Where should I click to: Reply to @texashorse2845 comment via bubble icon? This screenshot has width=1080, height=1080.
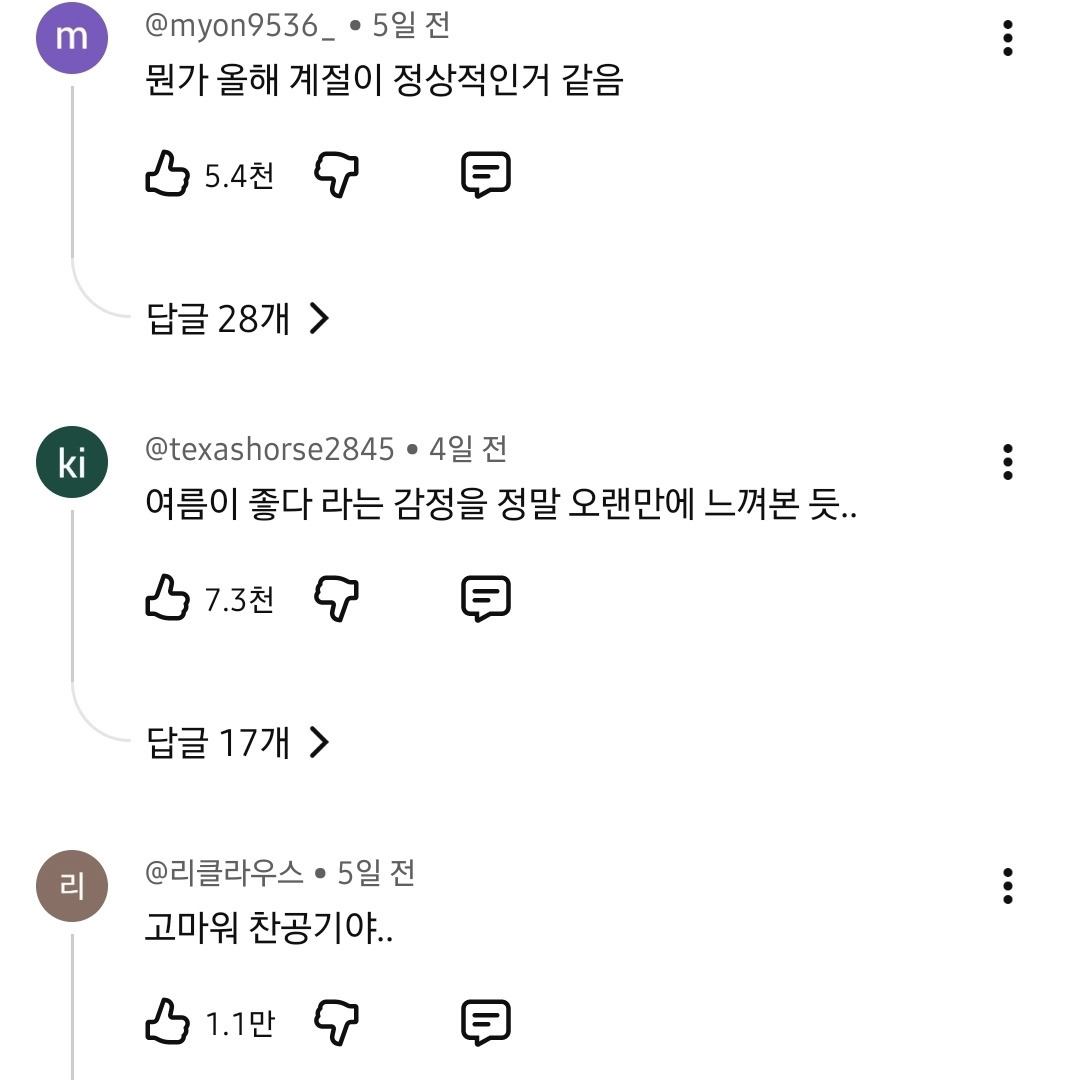point(486,599)
